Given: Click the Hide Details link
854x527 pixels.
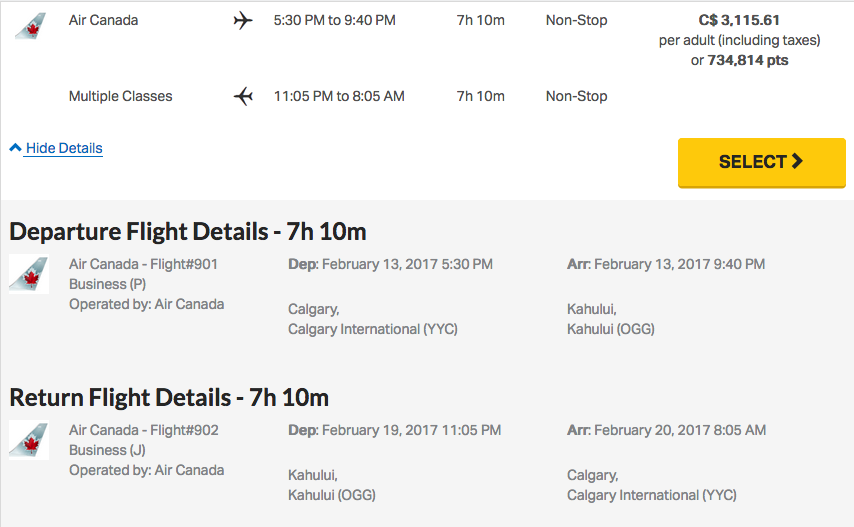Looking at the screenshot, I should [x=64, y=148].
